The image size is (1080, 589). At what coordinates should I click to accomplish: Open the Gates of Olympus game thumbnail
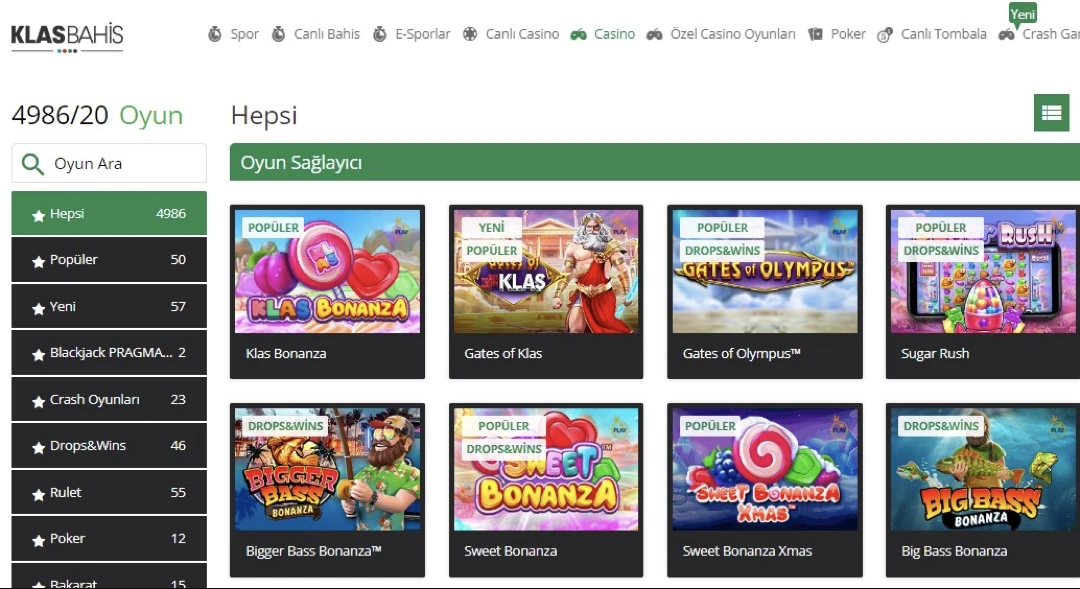pos(765,271)
